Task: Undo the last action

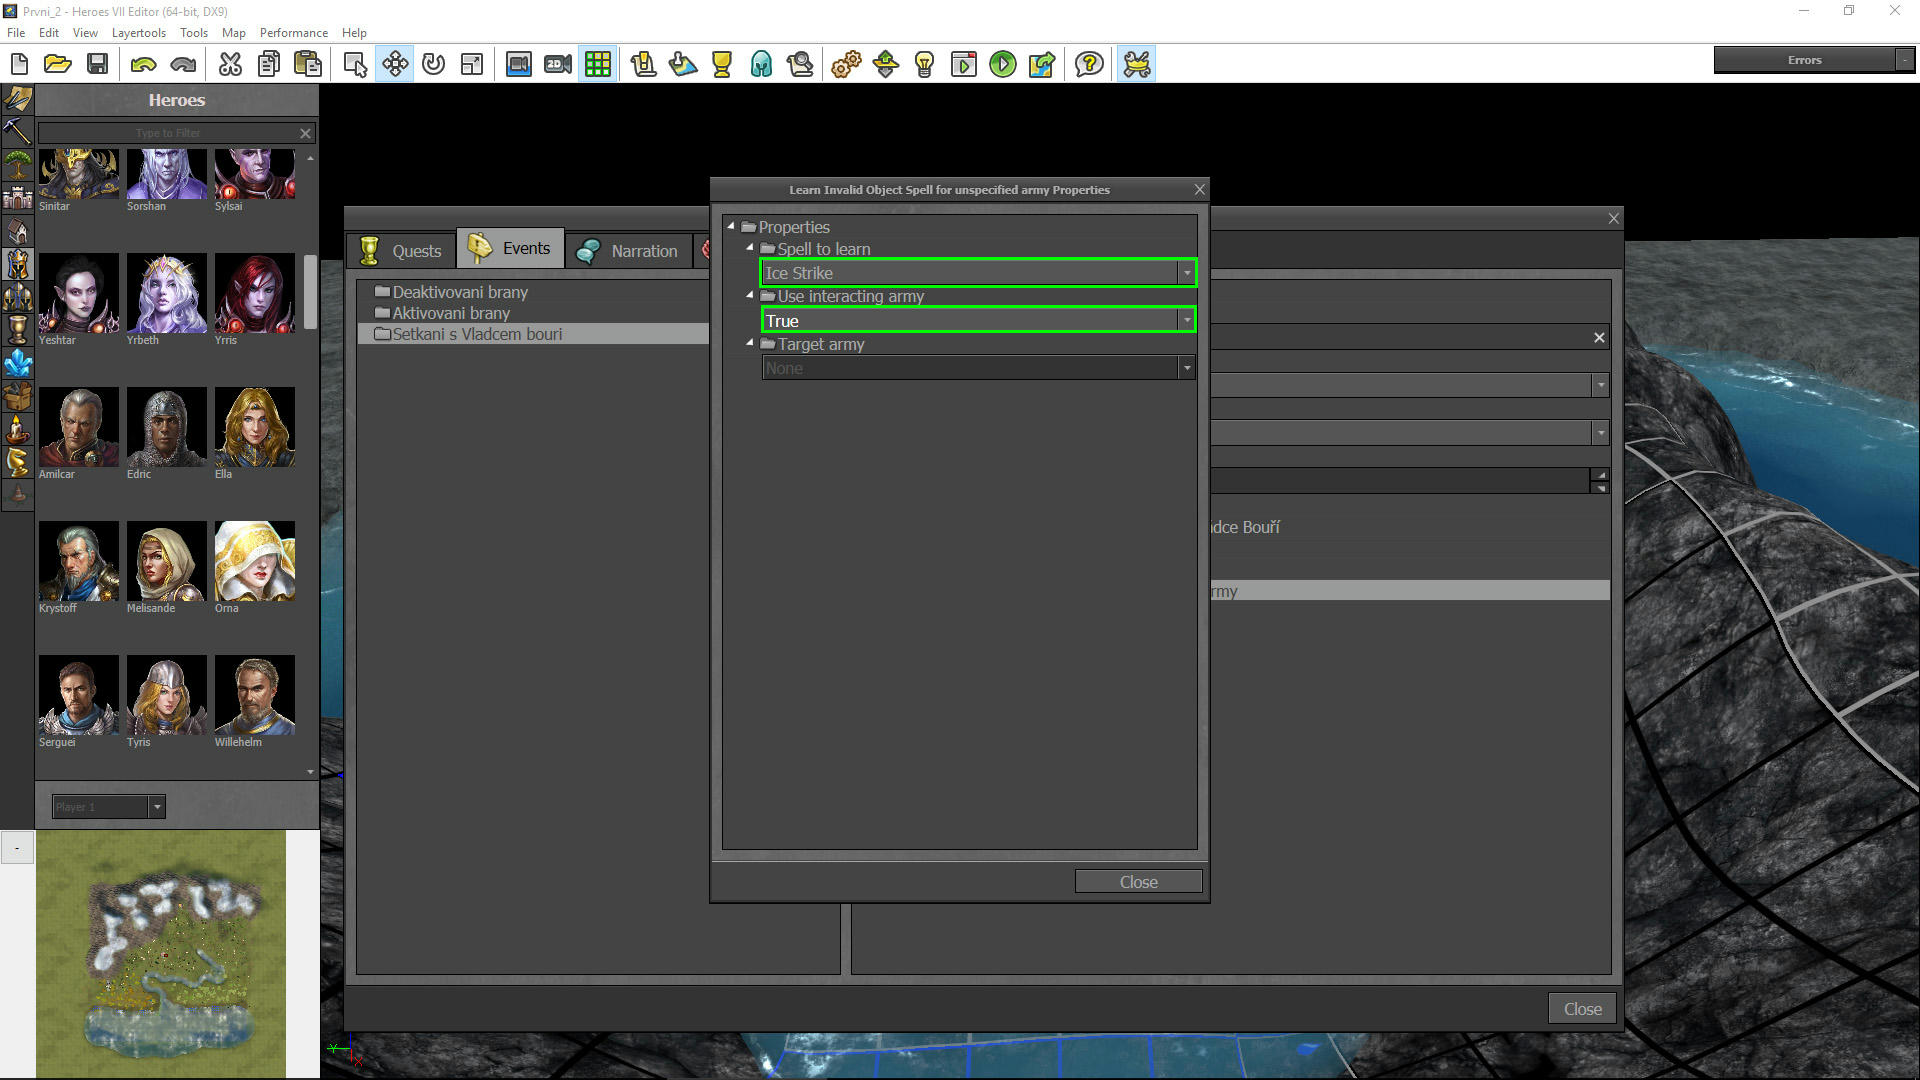Action: pos(143,64)
